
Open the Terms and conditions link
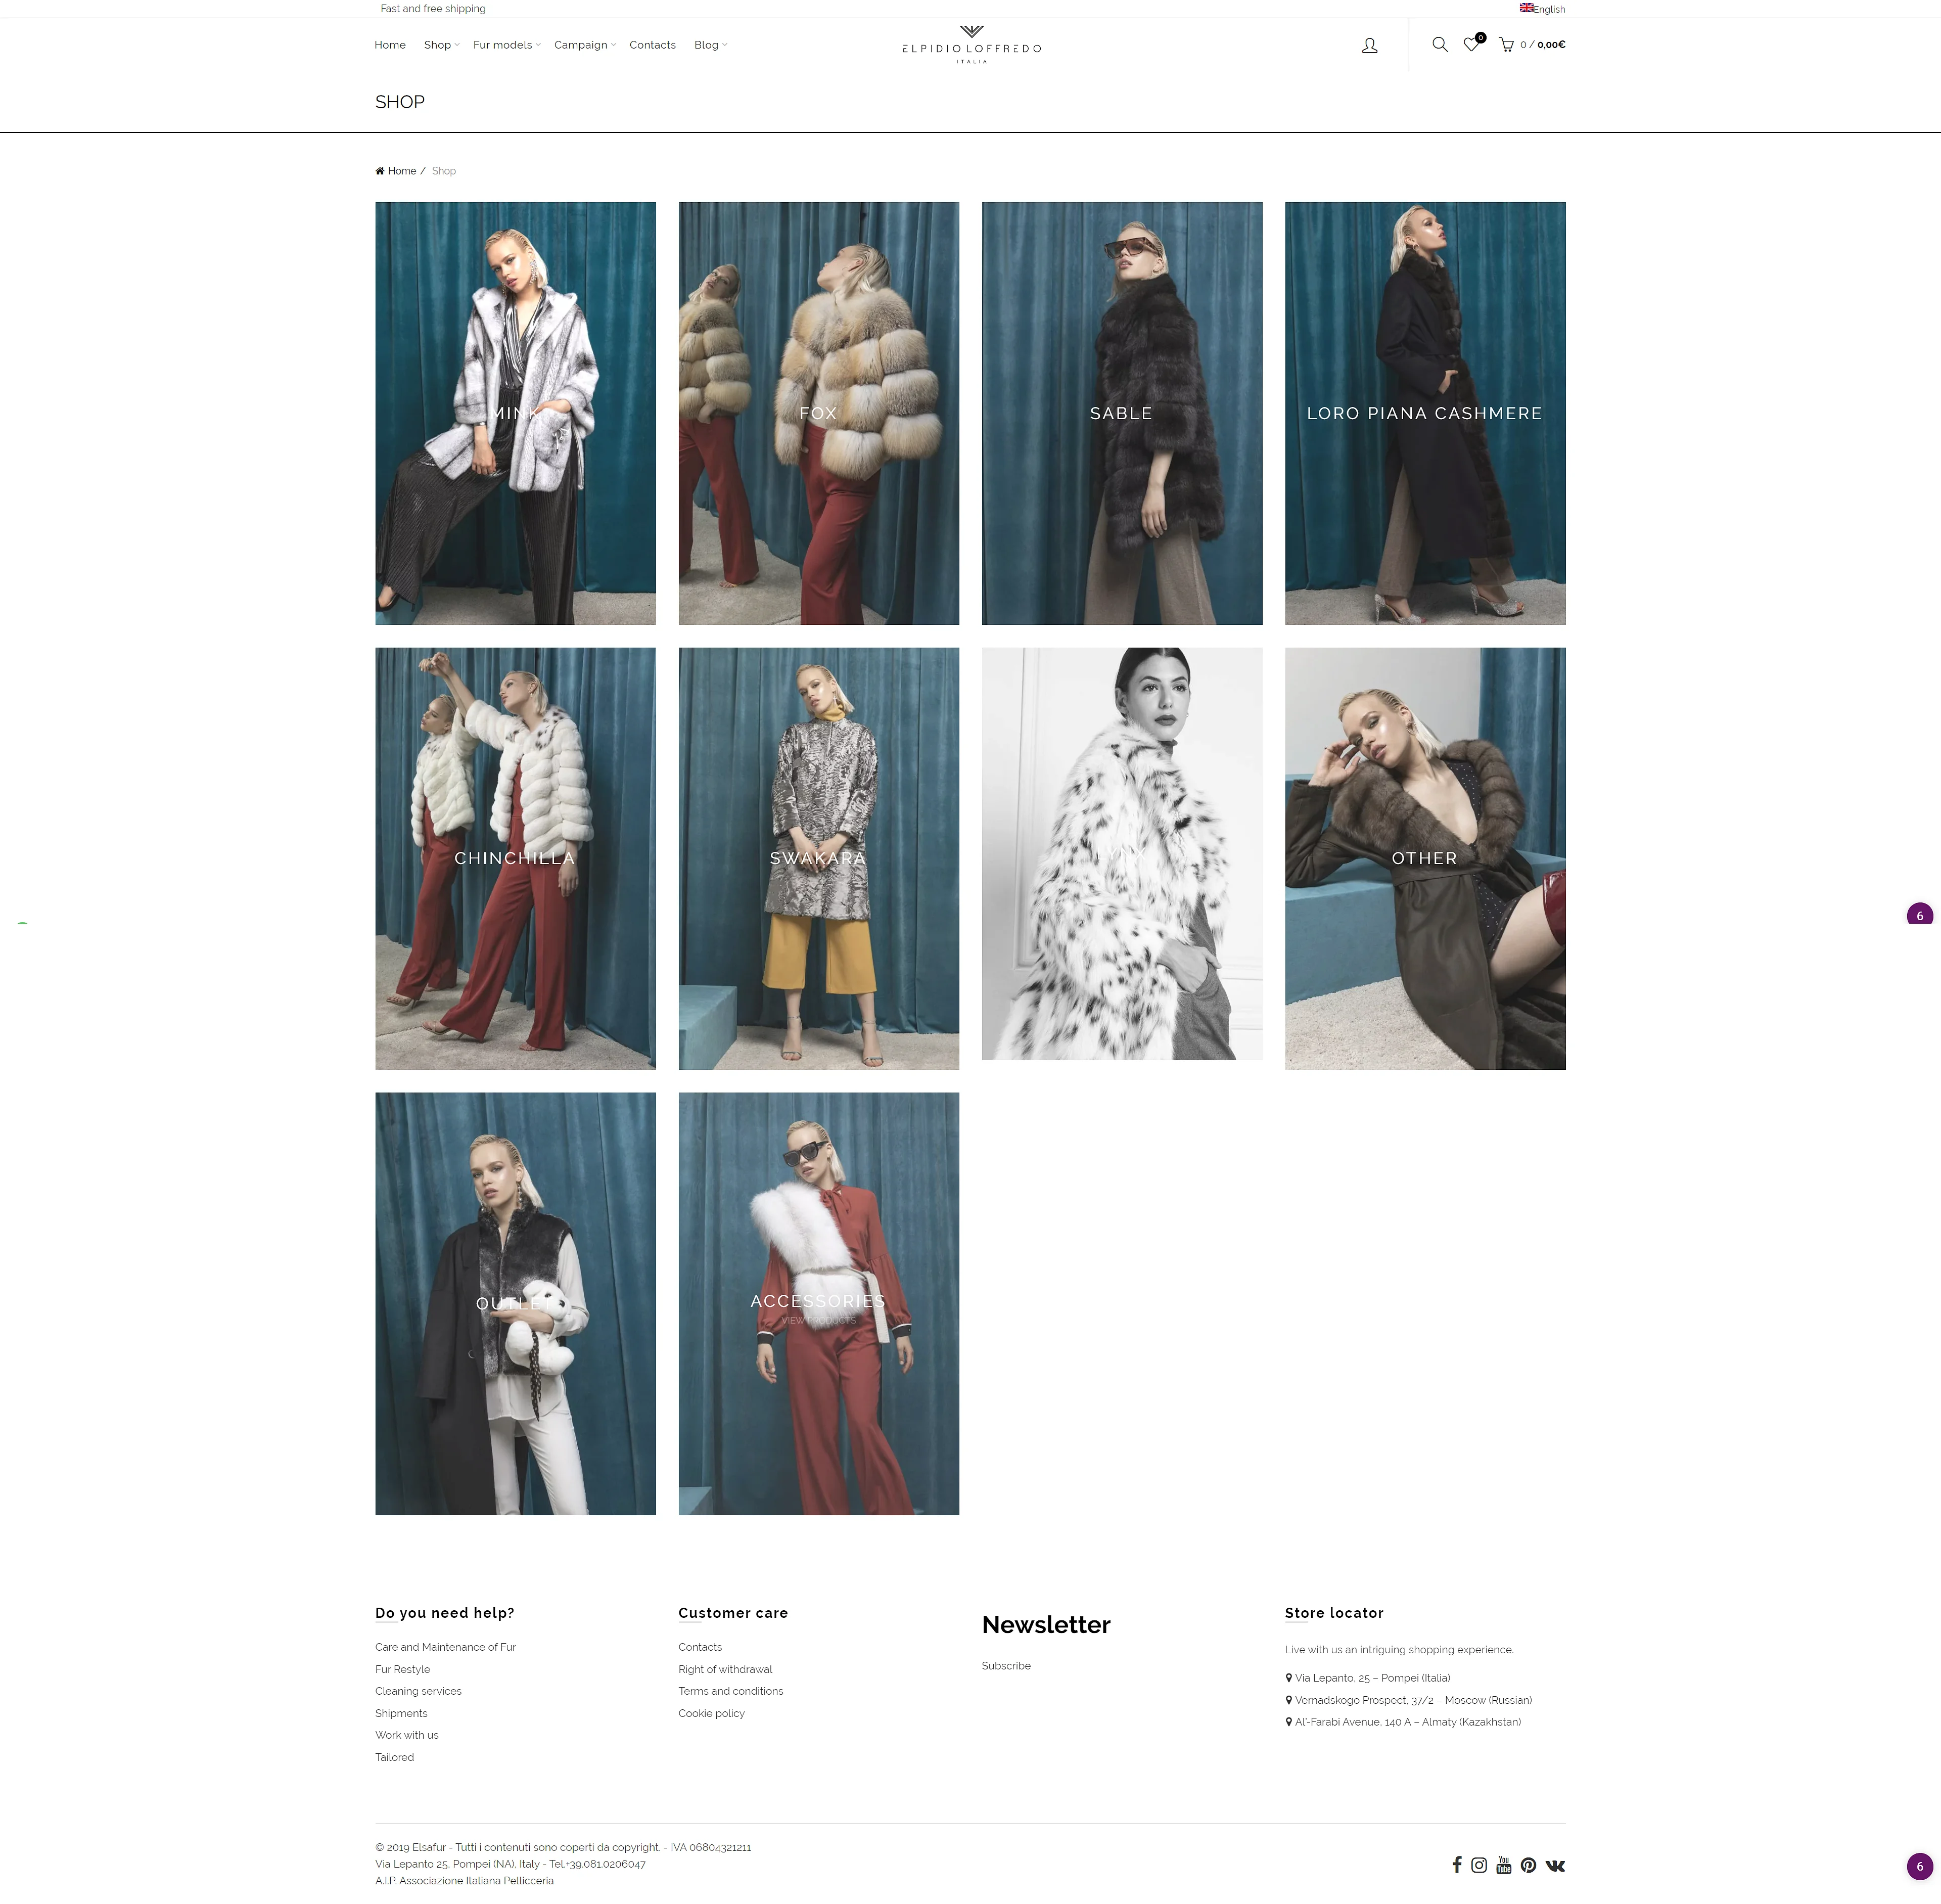click(730, 1691)
